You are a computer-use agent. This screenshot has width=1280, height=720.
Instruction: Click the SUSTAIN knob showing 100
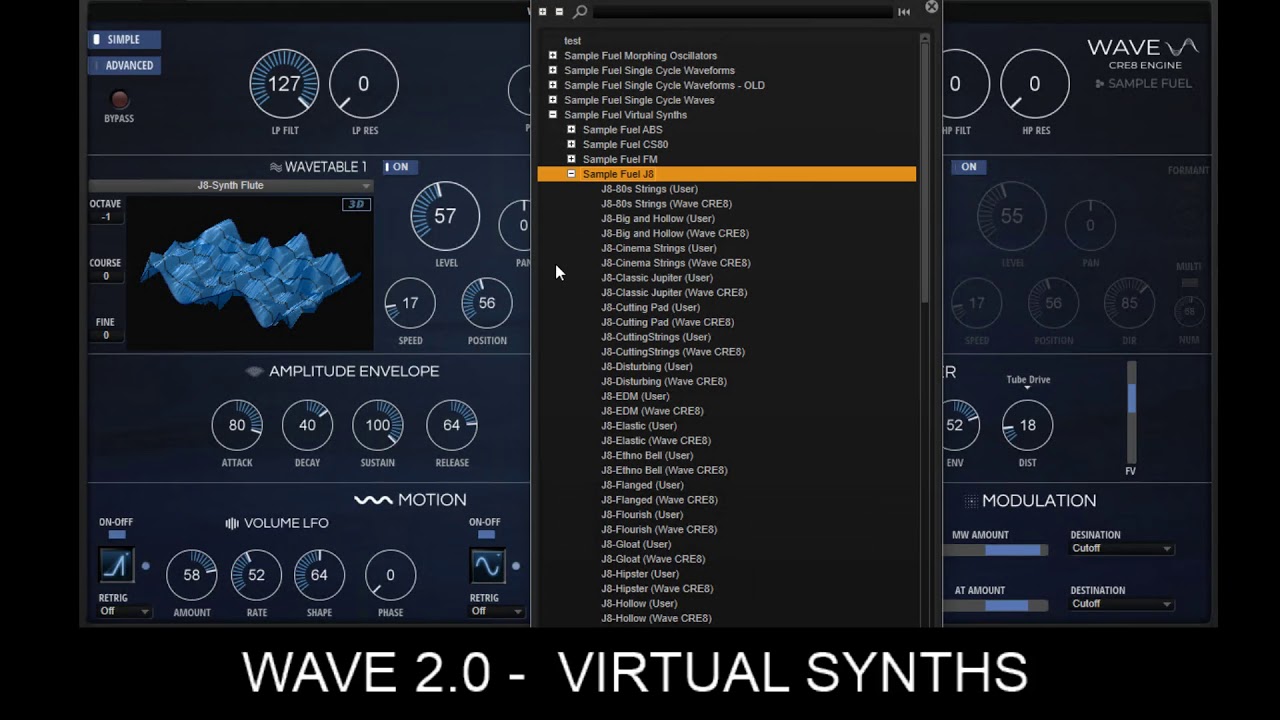pos(378,425)
